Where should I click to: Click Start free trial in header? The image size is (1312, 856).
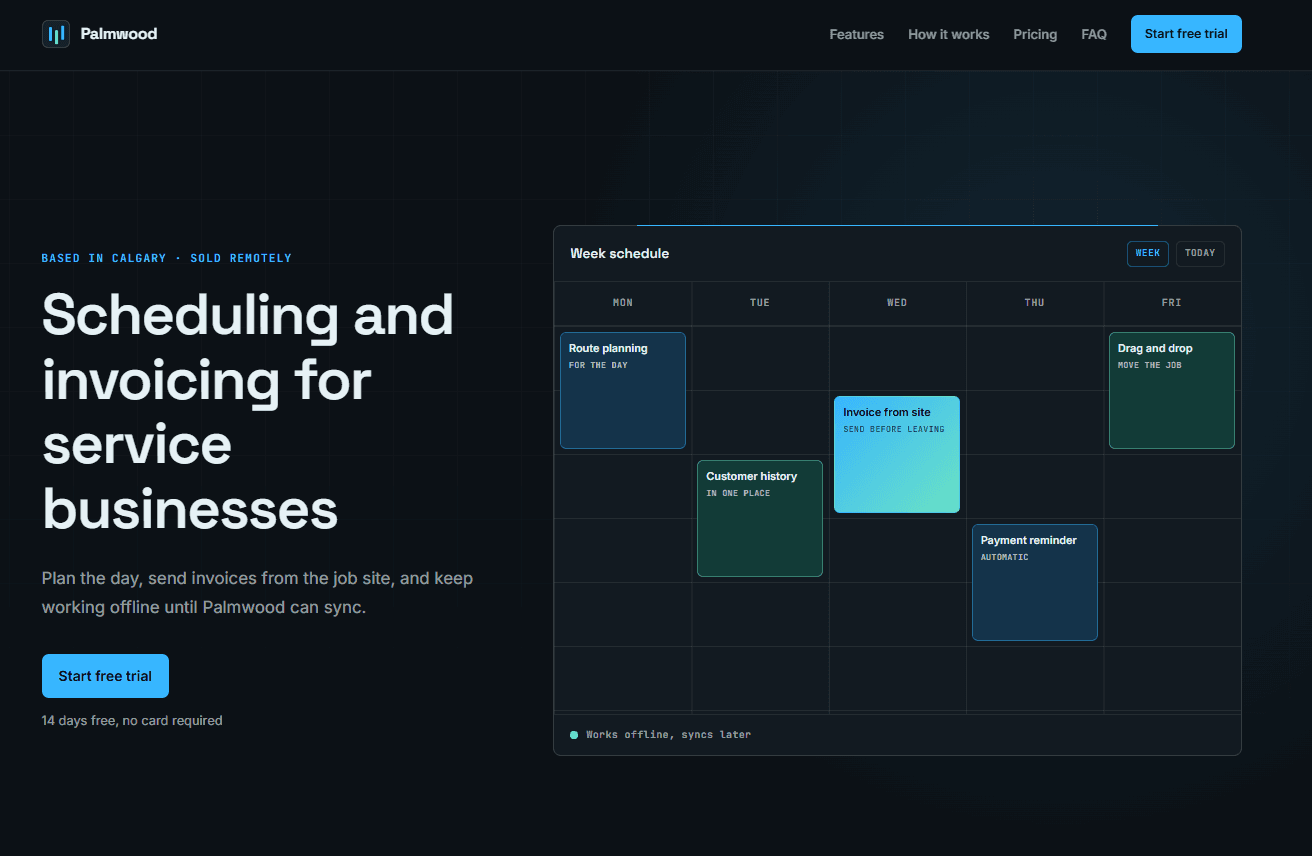point(1186,34)
